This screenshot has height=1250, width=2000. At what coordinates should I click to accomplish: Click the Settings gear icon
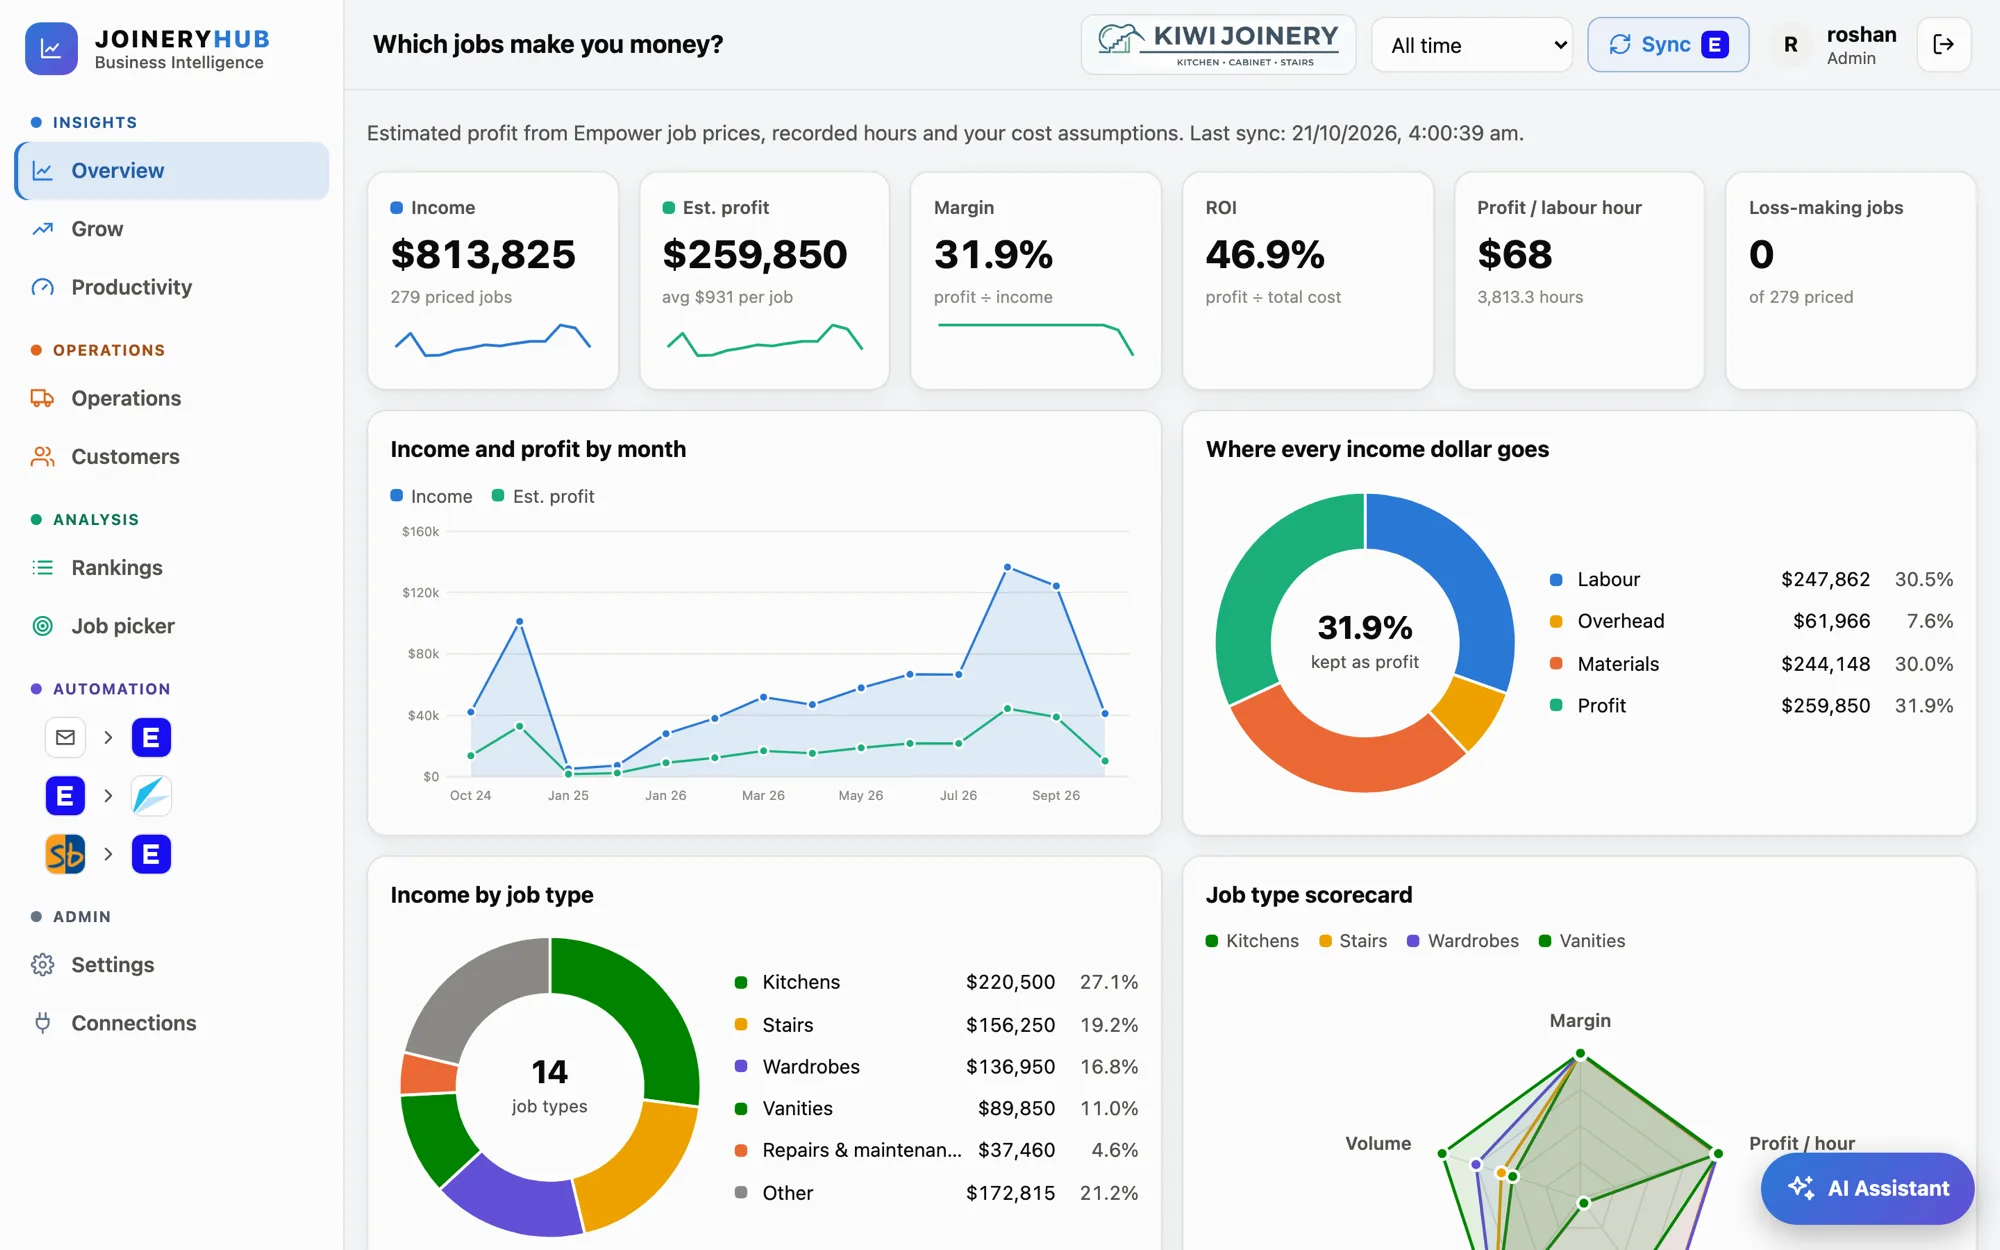click(x=42, y=965)
